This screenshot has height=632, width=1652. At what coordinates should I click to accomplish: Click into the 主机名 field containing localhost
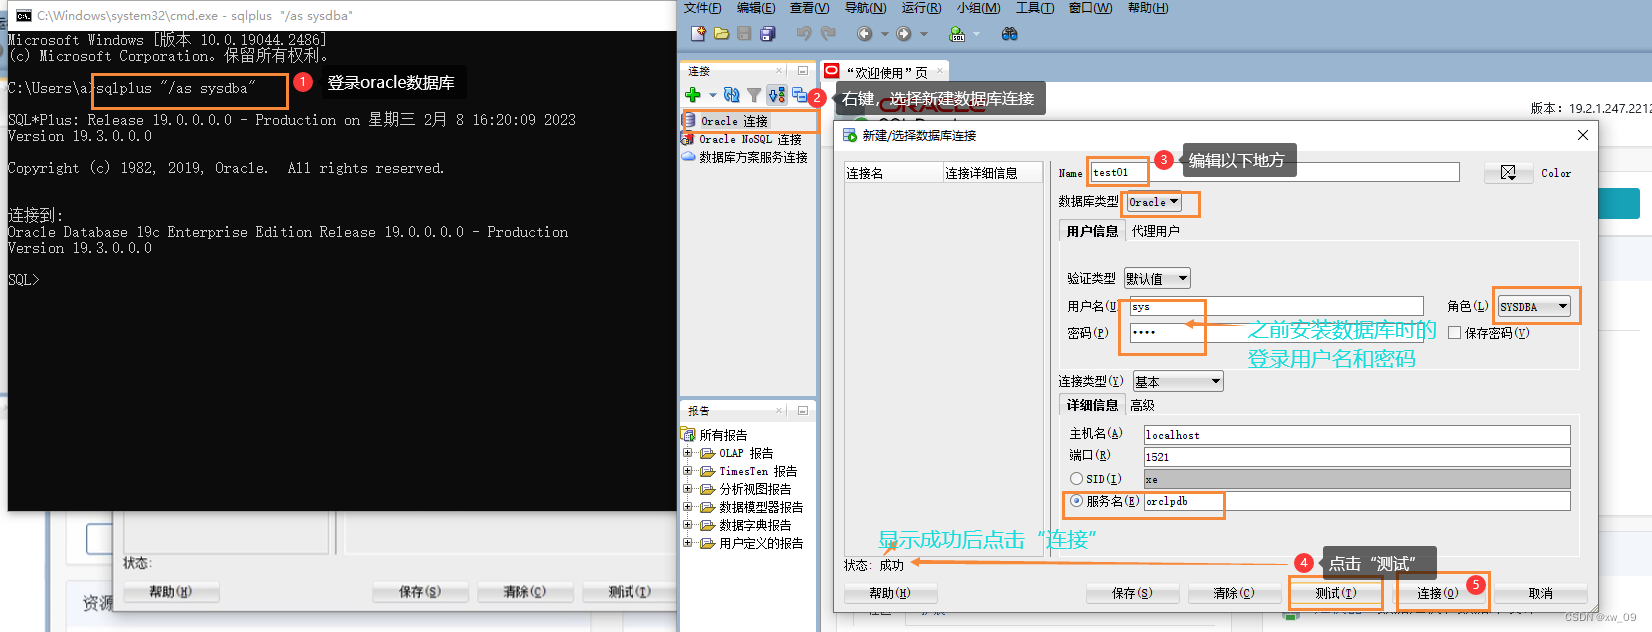tap(1357, 435)
